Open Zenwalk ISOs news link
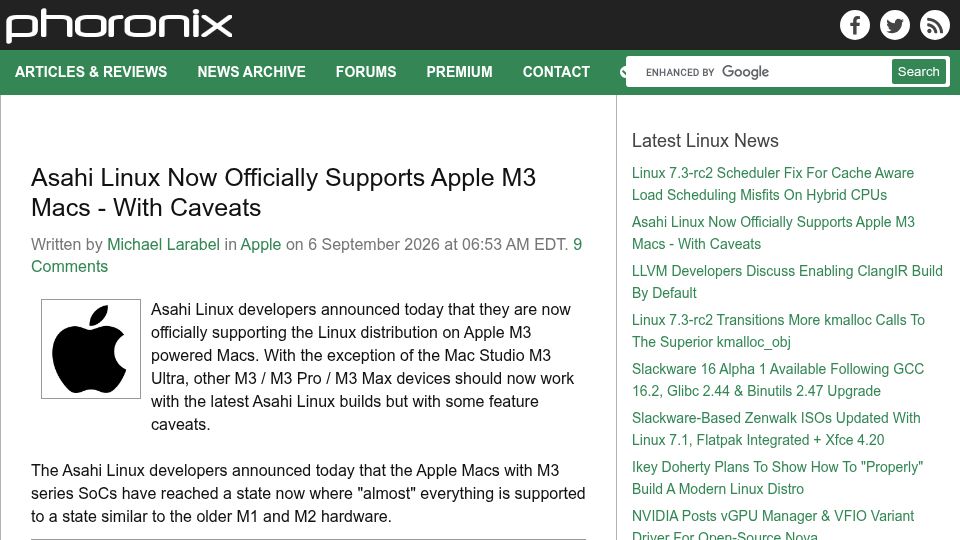Viewport: 960px width, 540px height. 776,429
